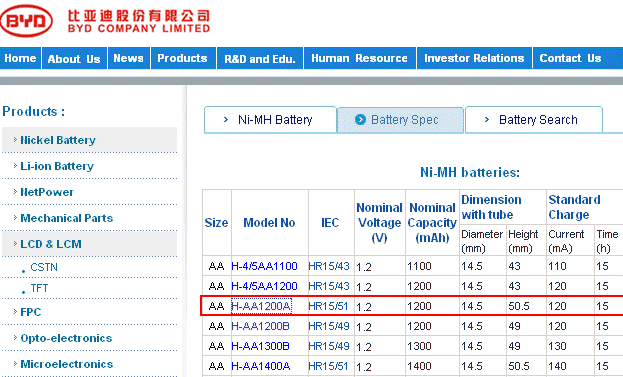Click the BYD logo
This screenshot has width=623, height=377.
[26, 21]
